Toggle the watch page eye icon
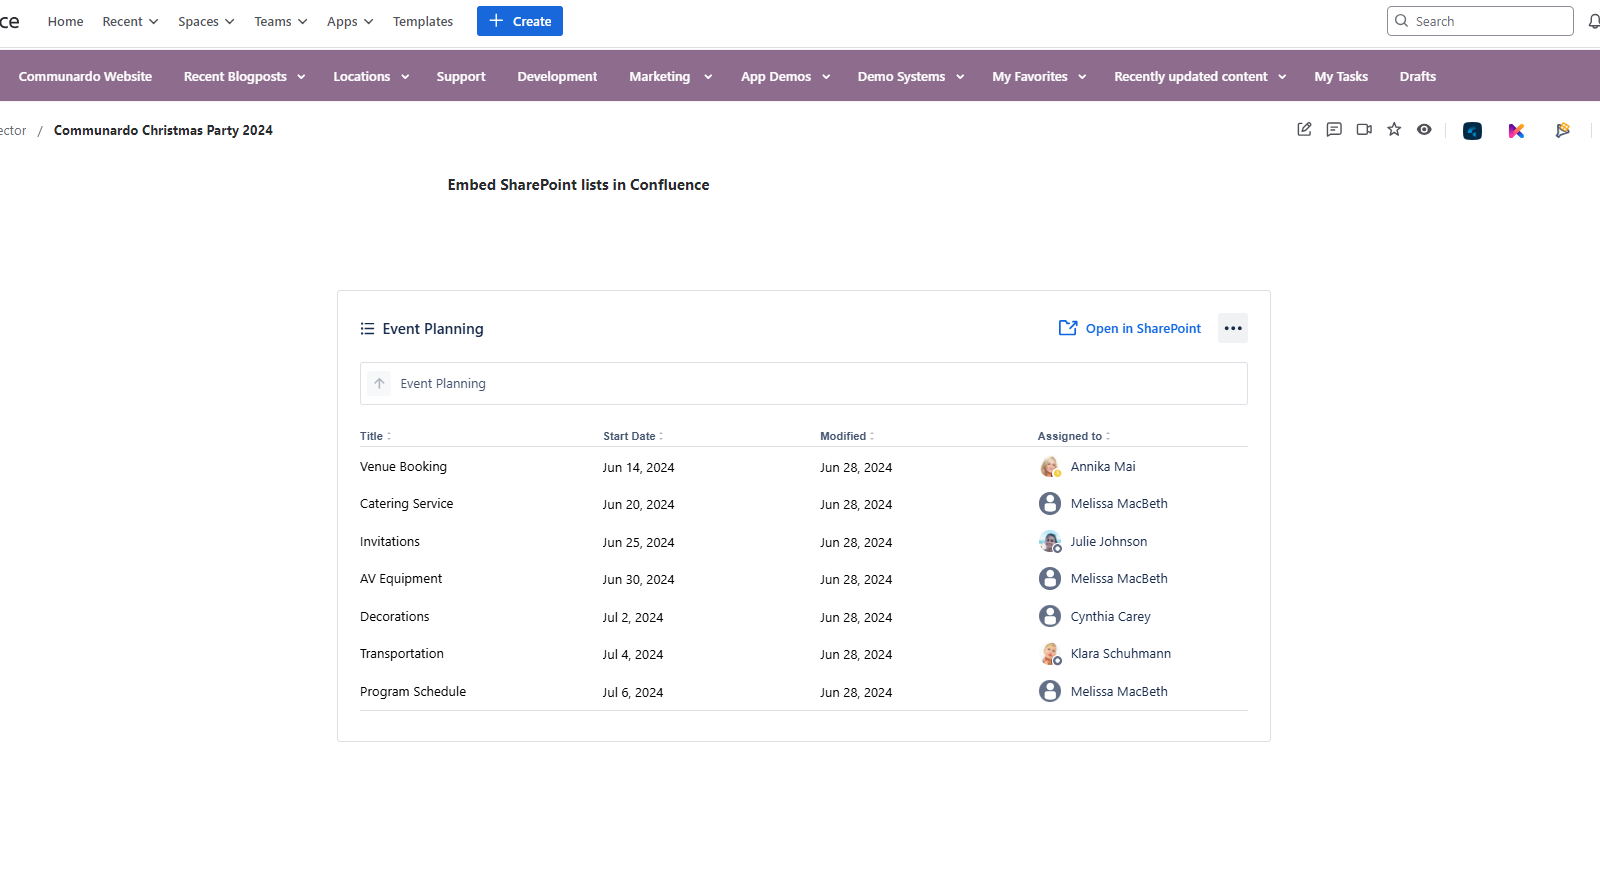This screenshot has height=891, width=1600. 1424,129
